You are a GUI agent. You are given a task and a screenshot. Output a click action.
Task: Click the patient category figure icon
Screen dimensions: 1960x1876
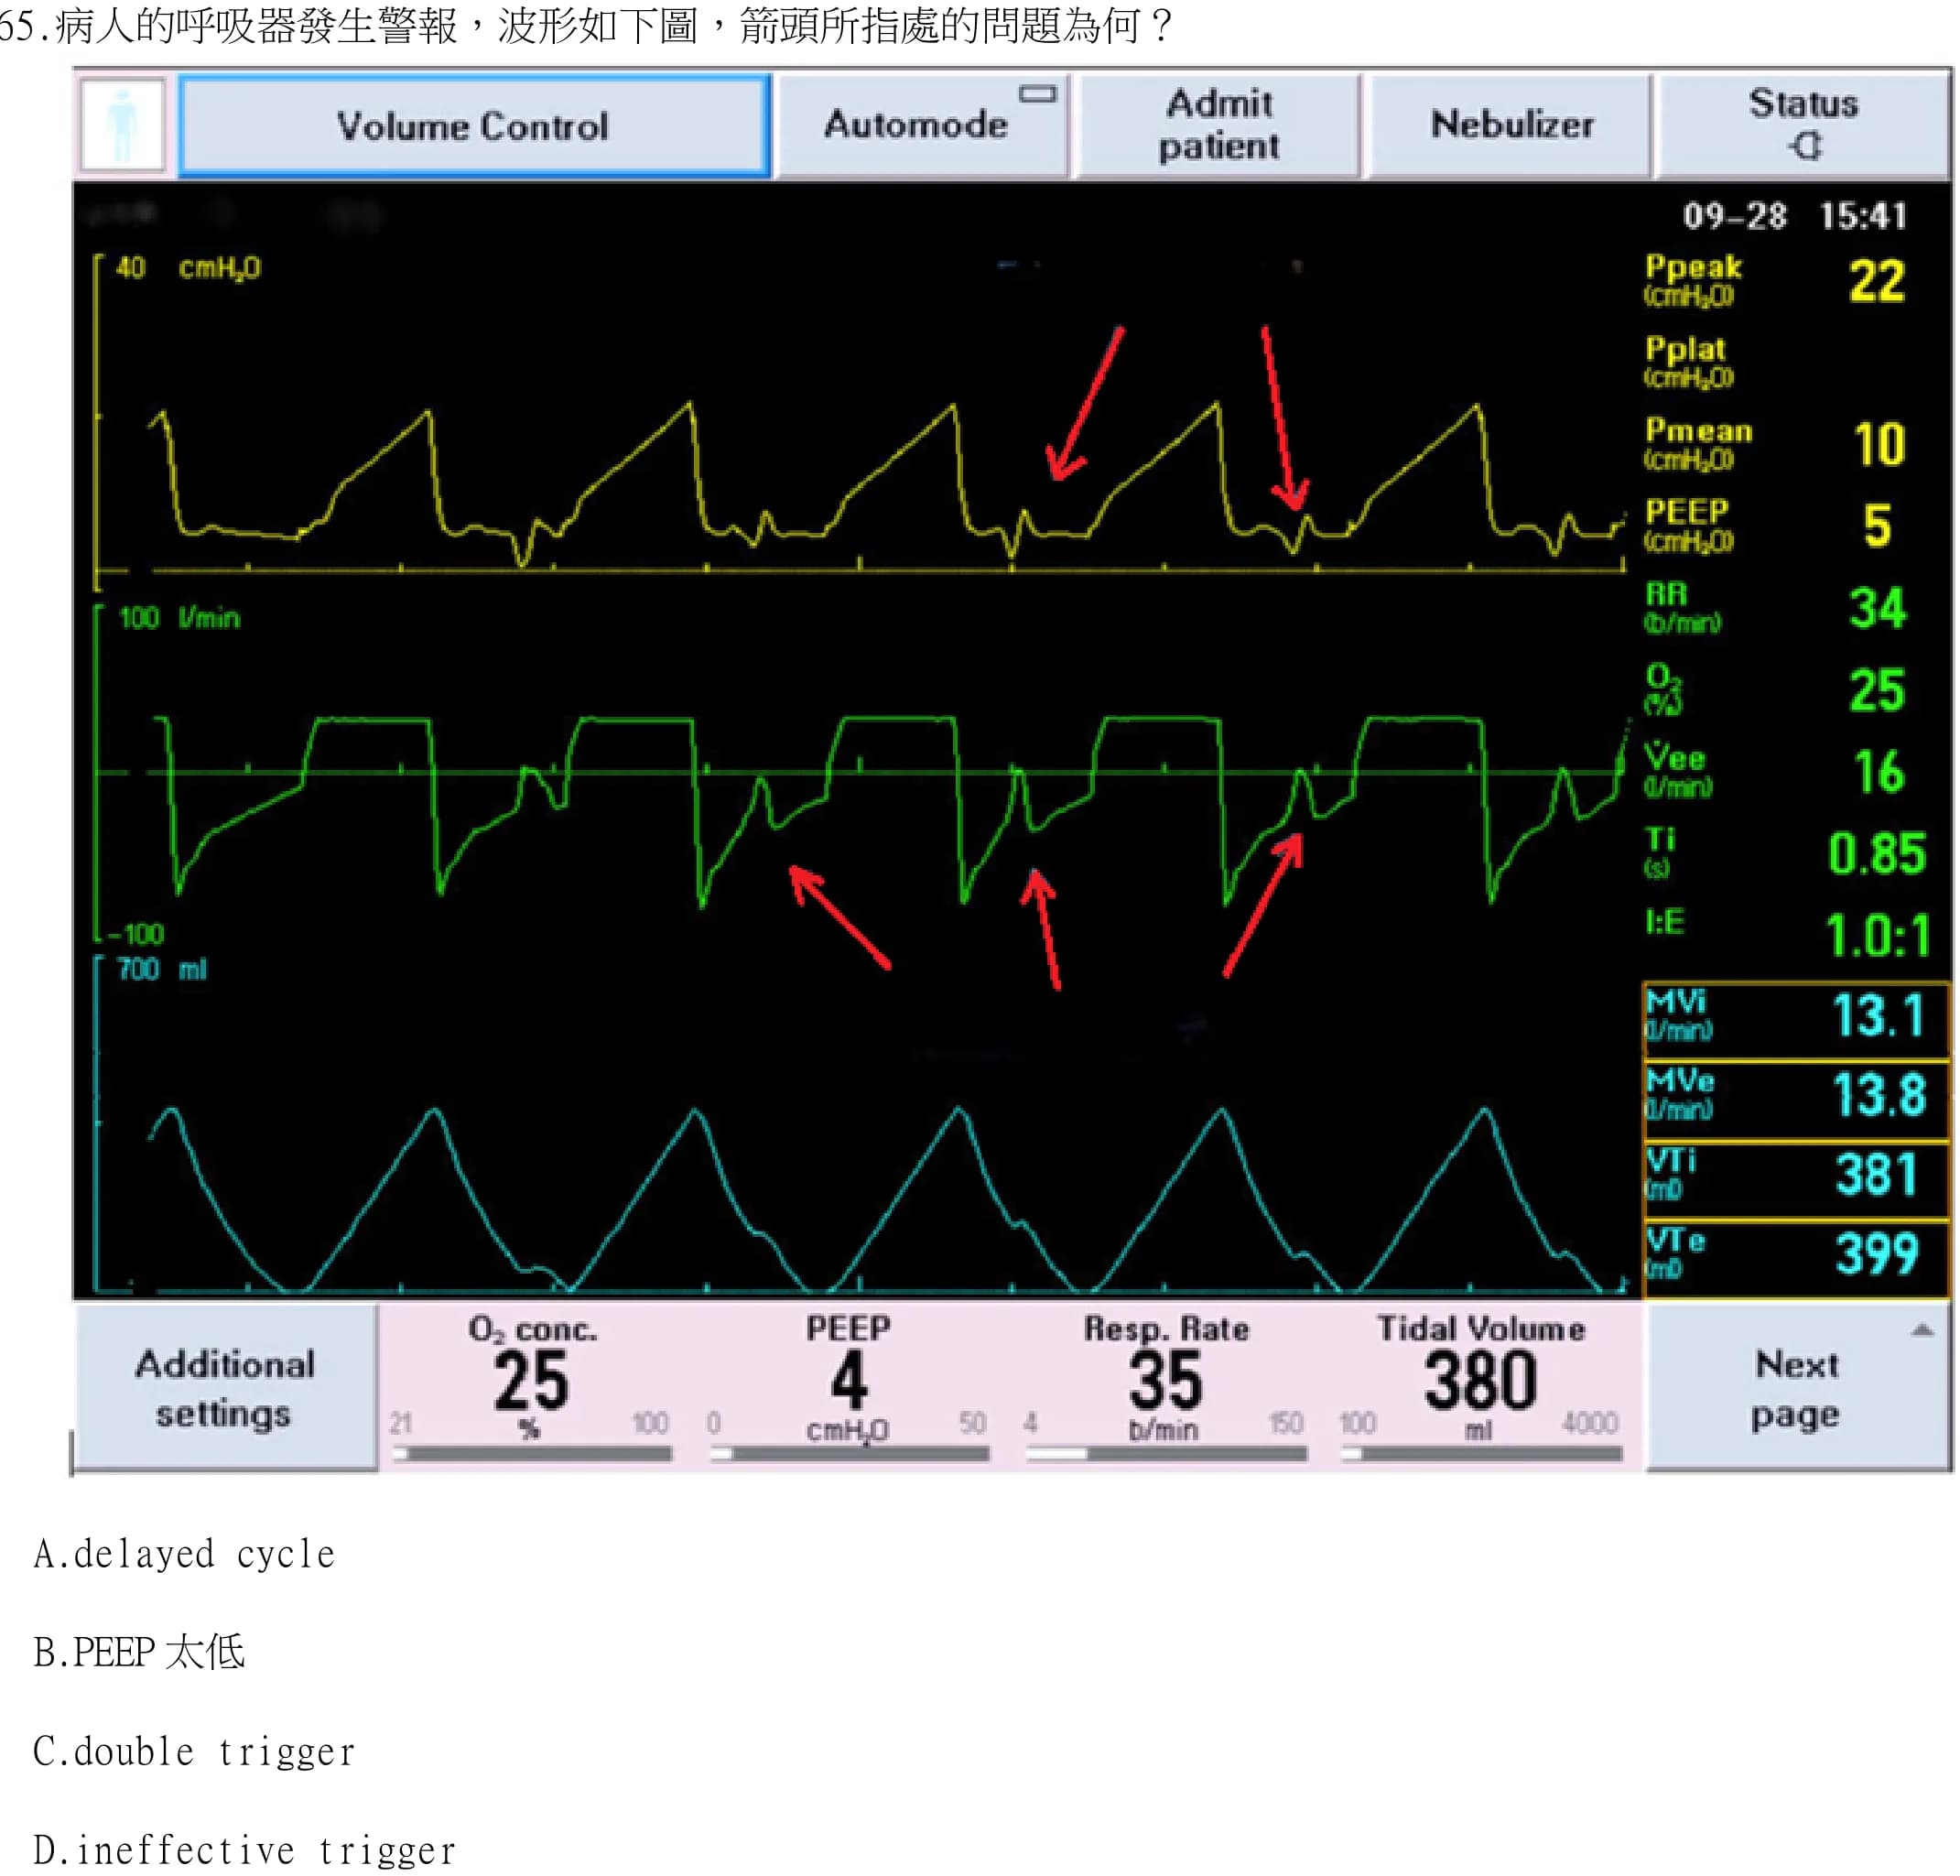coord(122,126)
